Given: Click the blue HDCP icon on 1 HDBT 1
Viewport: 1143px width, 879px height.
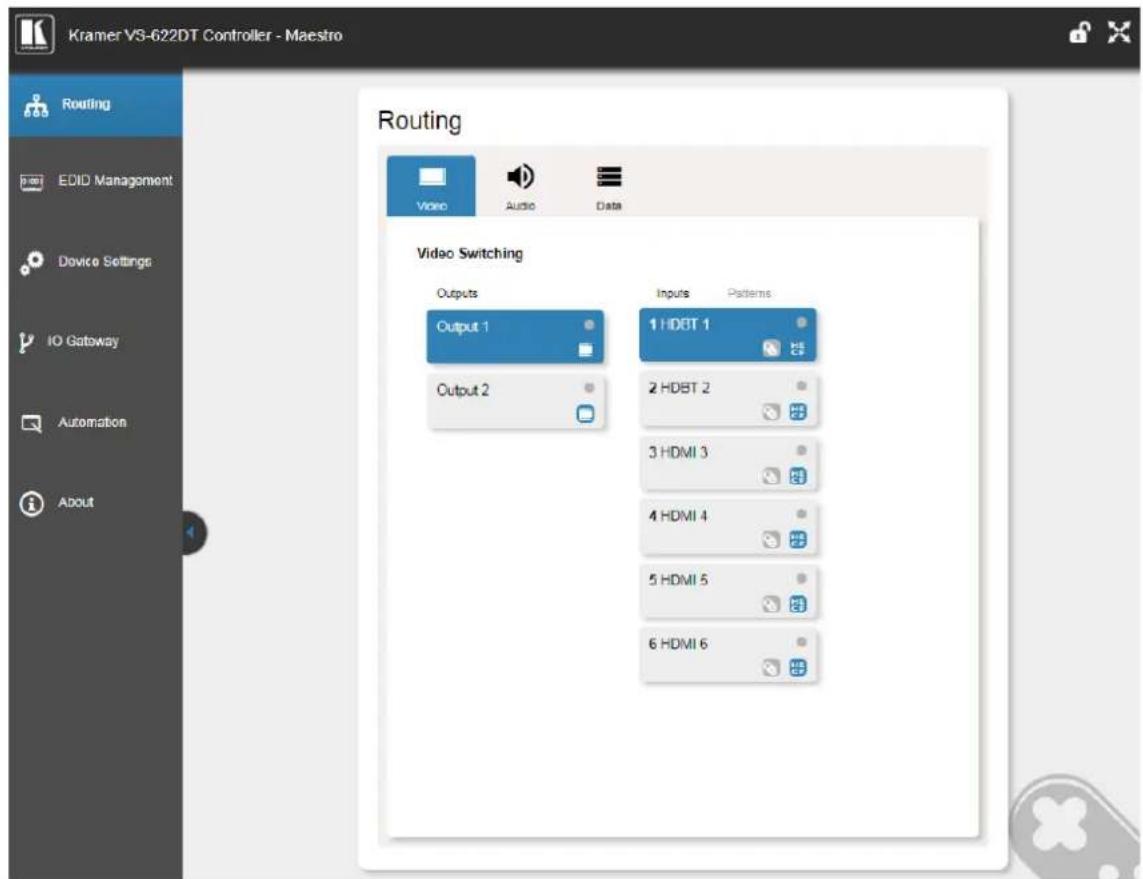Looking at the screenshot, I should click(798, 348).
